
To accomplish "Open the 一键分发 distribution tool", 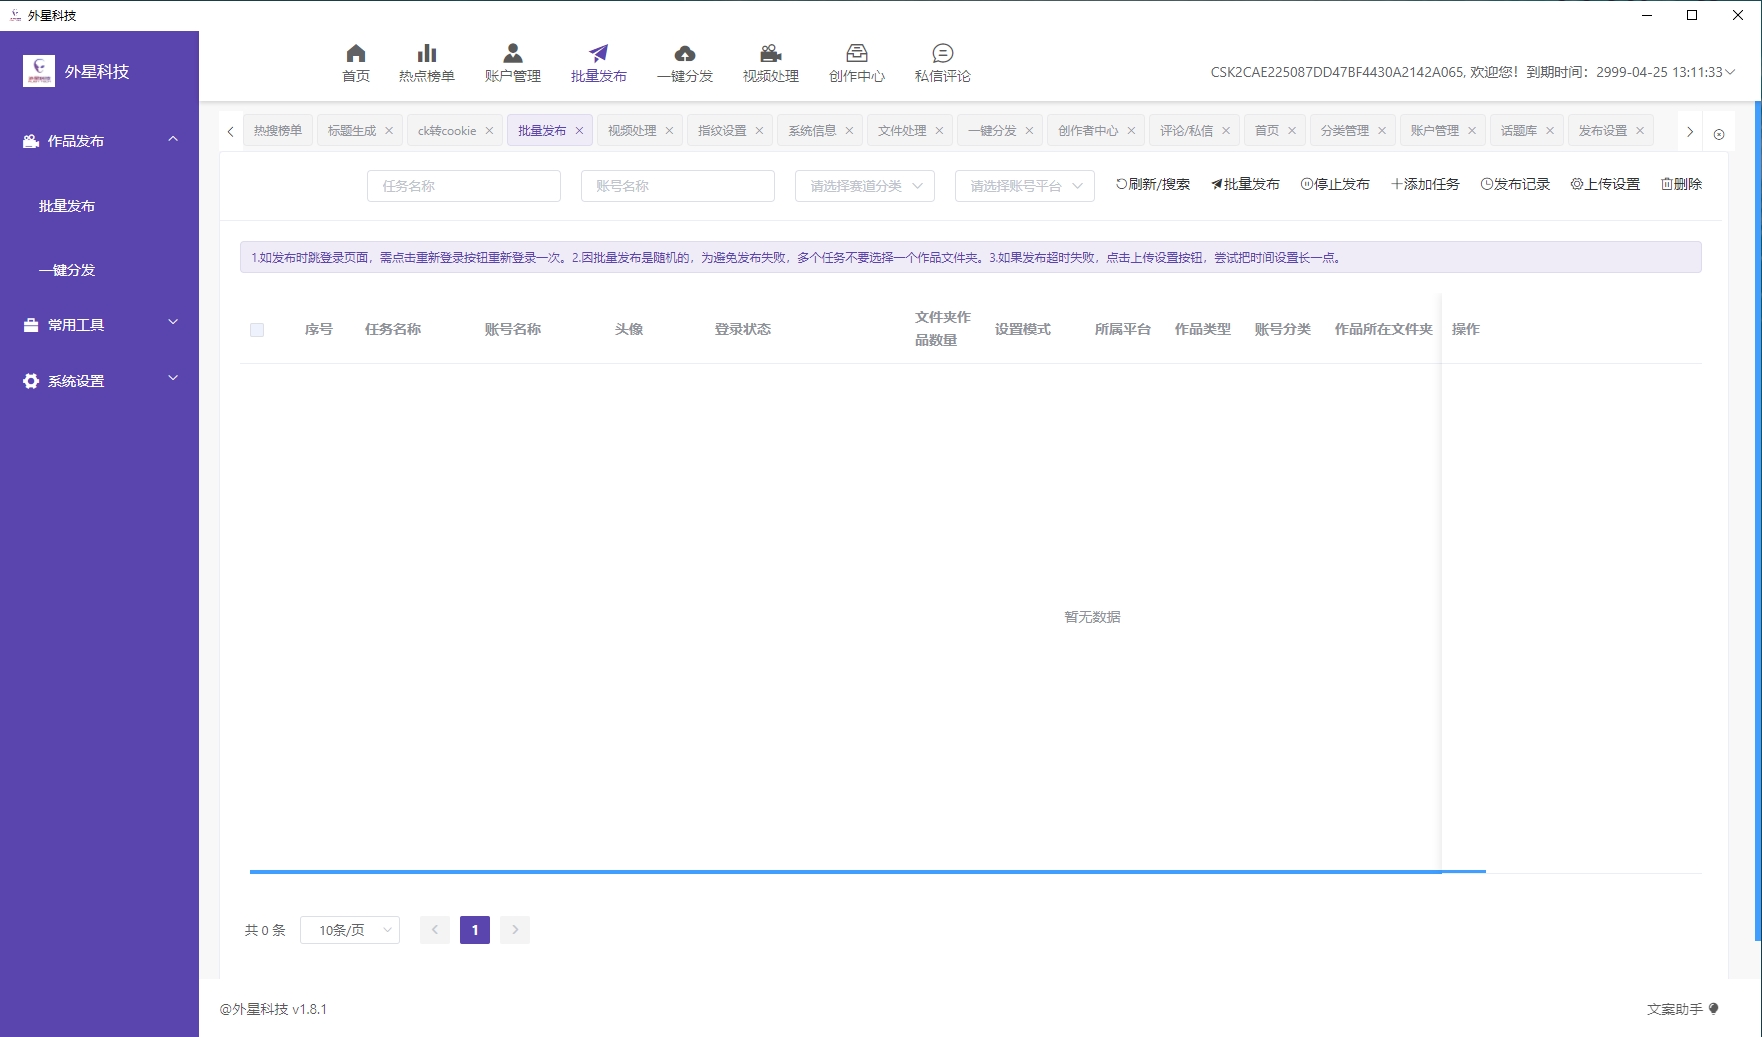I will point(684,62).
